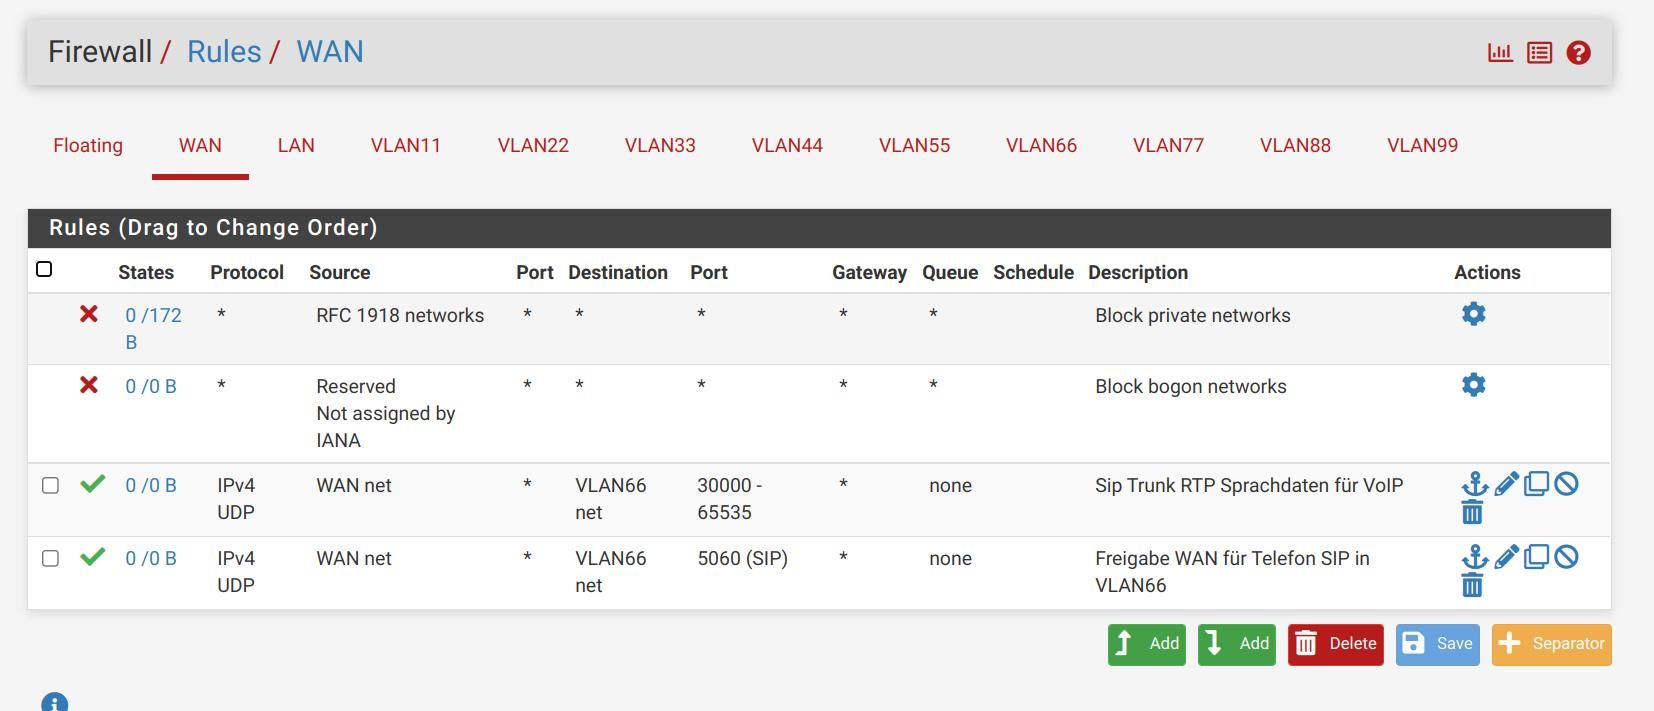Click the Rules breadcrumb link

tap(224, 52)
